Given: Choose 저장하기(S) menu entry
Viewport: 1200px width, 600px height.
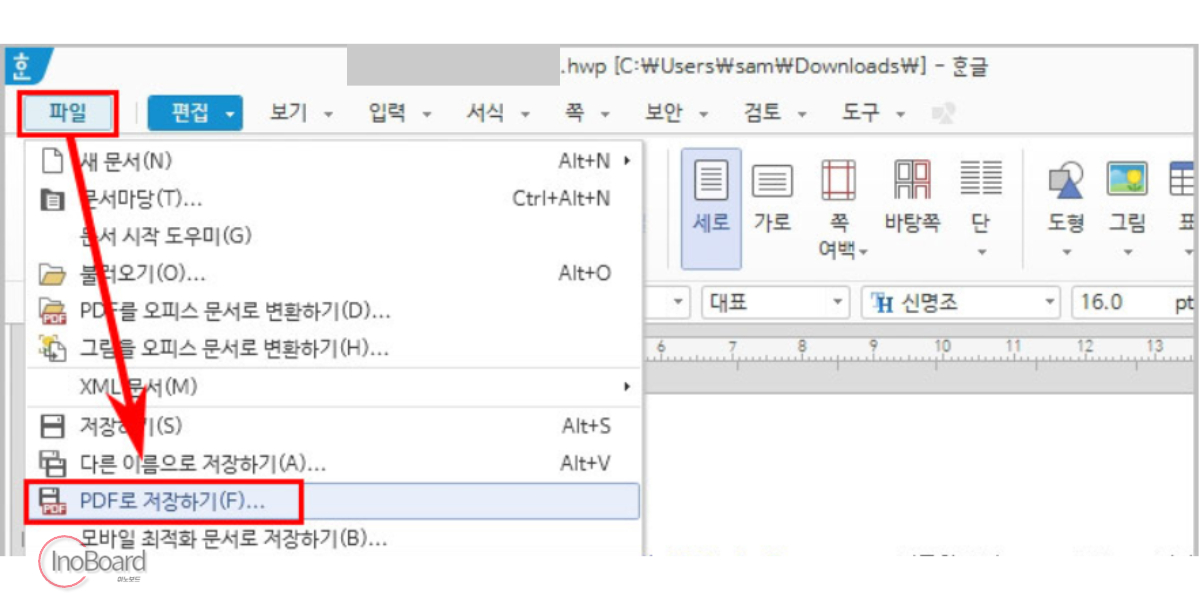Looking at the screenshot, I should tap(333, 426).
